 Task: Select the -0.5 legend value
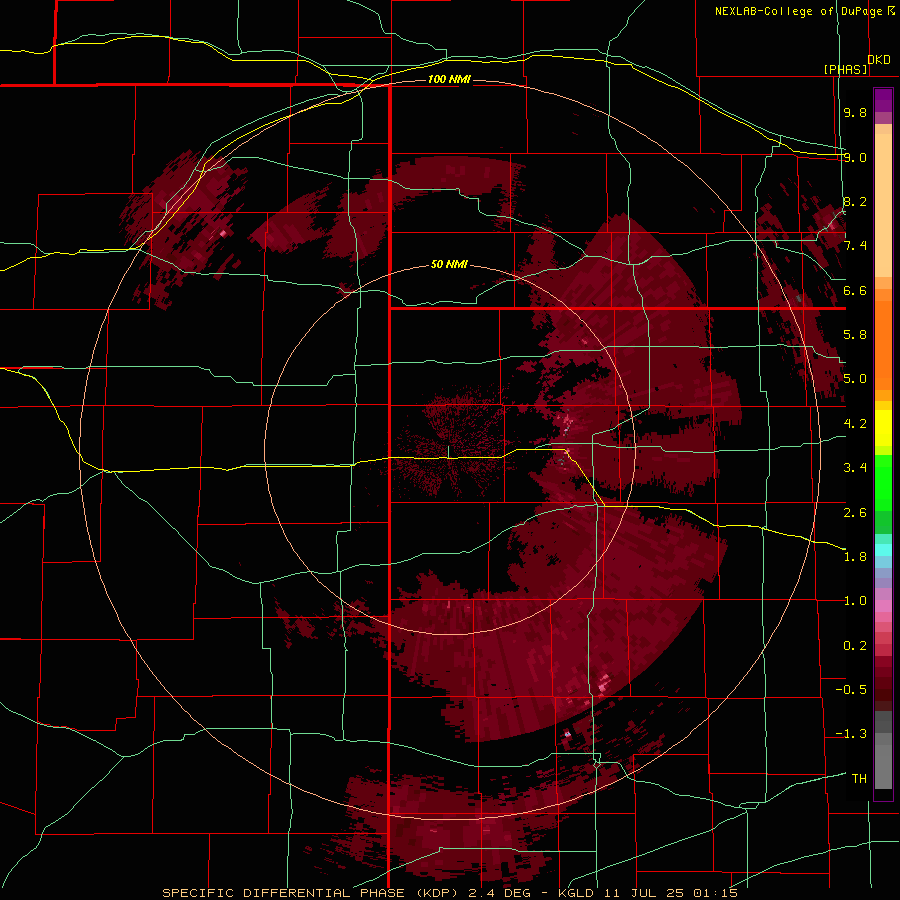click(851, 690)
